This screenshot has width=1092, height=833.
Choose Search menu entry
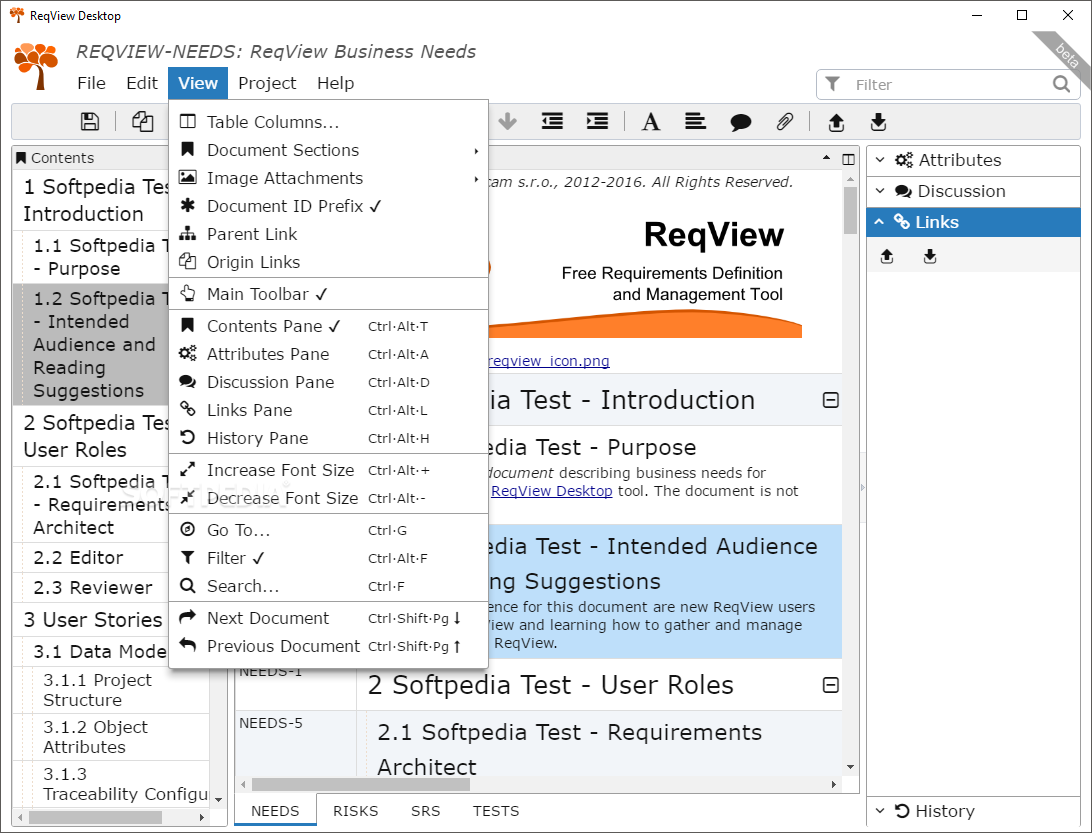(x=328, y=586)
